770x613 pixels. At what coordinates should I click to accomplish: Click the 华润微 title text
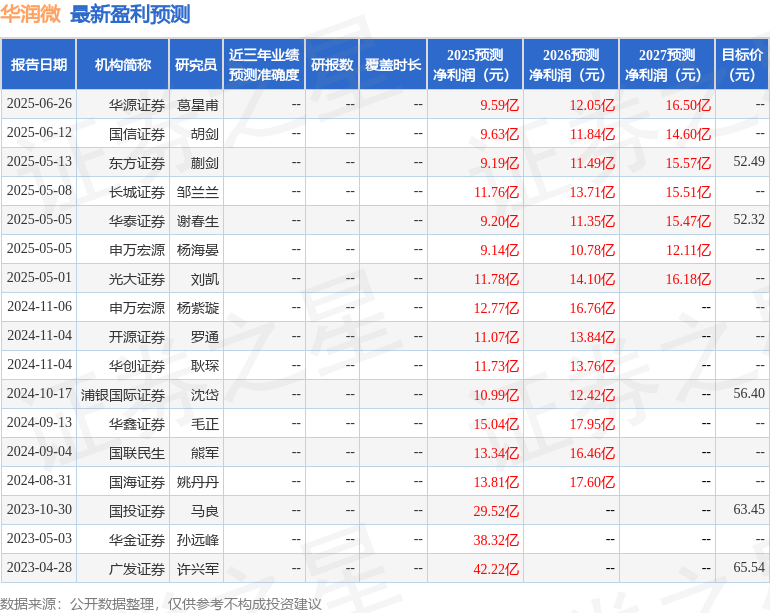[30, 14]
